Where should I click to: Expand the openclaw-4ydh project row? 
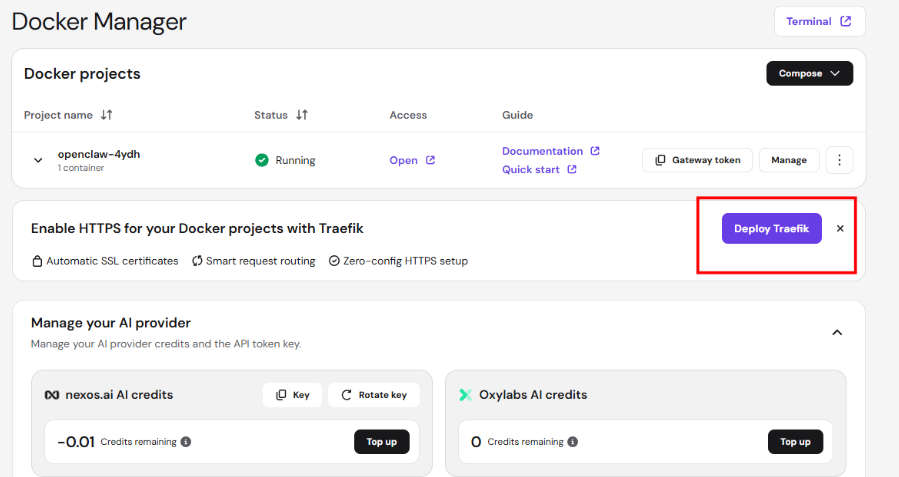coord(38,160)
